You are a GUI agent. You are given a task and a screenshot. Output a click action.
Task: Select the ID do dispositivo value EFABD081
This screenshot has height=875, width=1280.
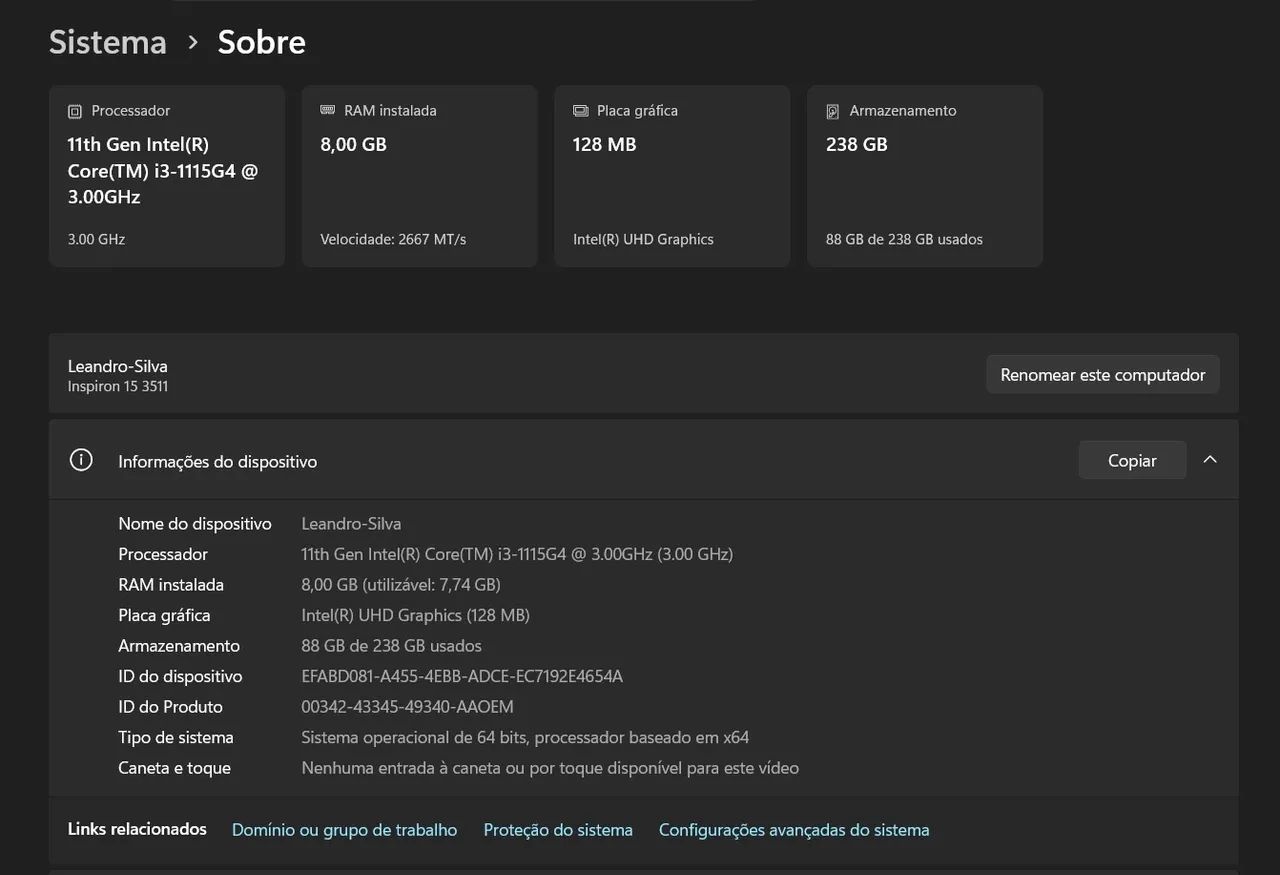point(462,676)
